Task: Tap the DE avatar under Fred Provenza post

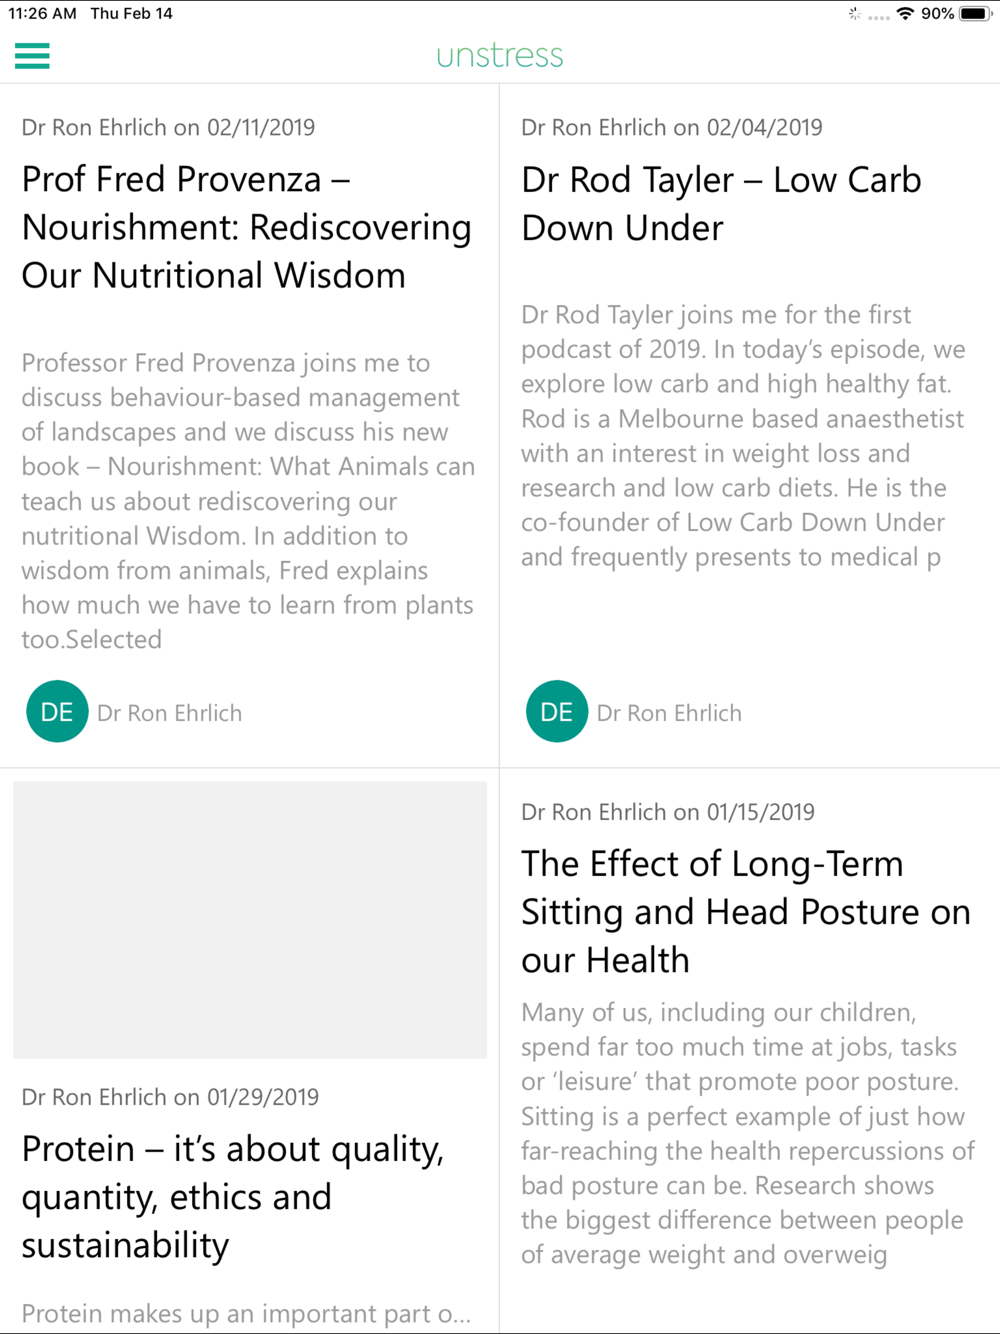Action: 57,711
